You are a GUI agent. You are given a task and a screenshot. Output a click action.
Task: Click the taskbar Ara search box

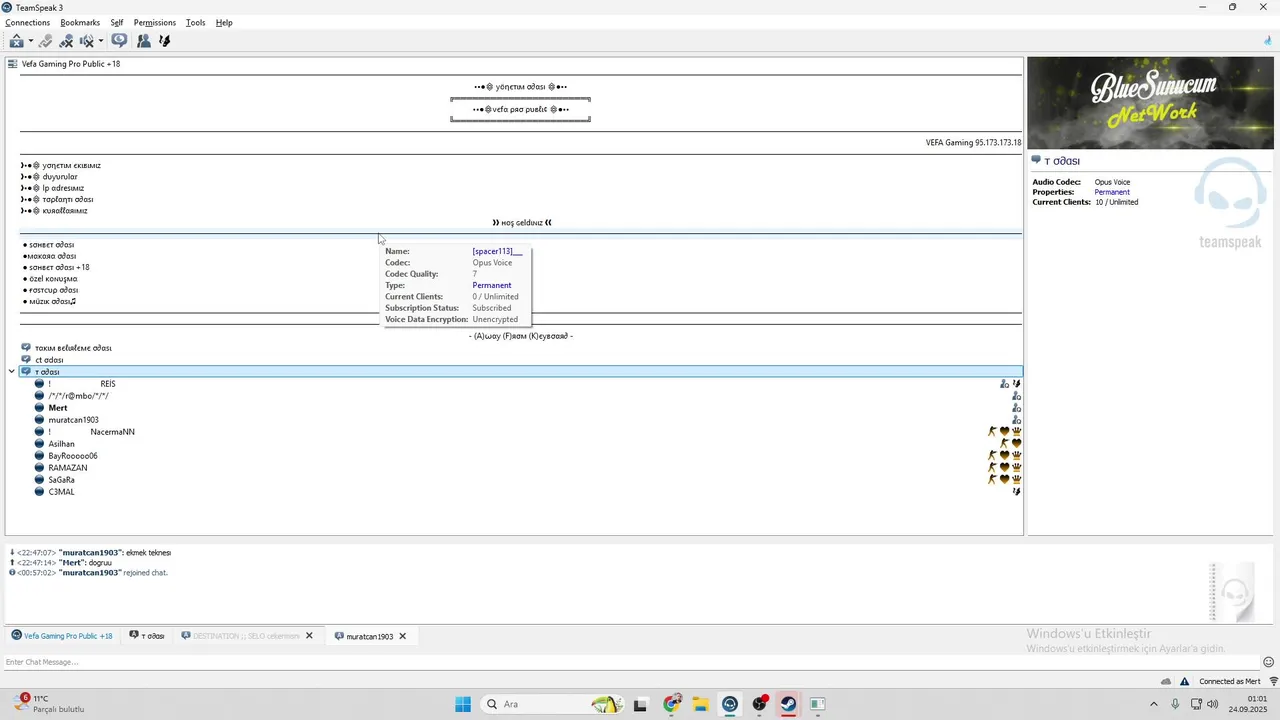pyautogui.click(x=552, y=704)
